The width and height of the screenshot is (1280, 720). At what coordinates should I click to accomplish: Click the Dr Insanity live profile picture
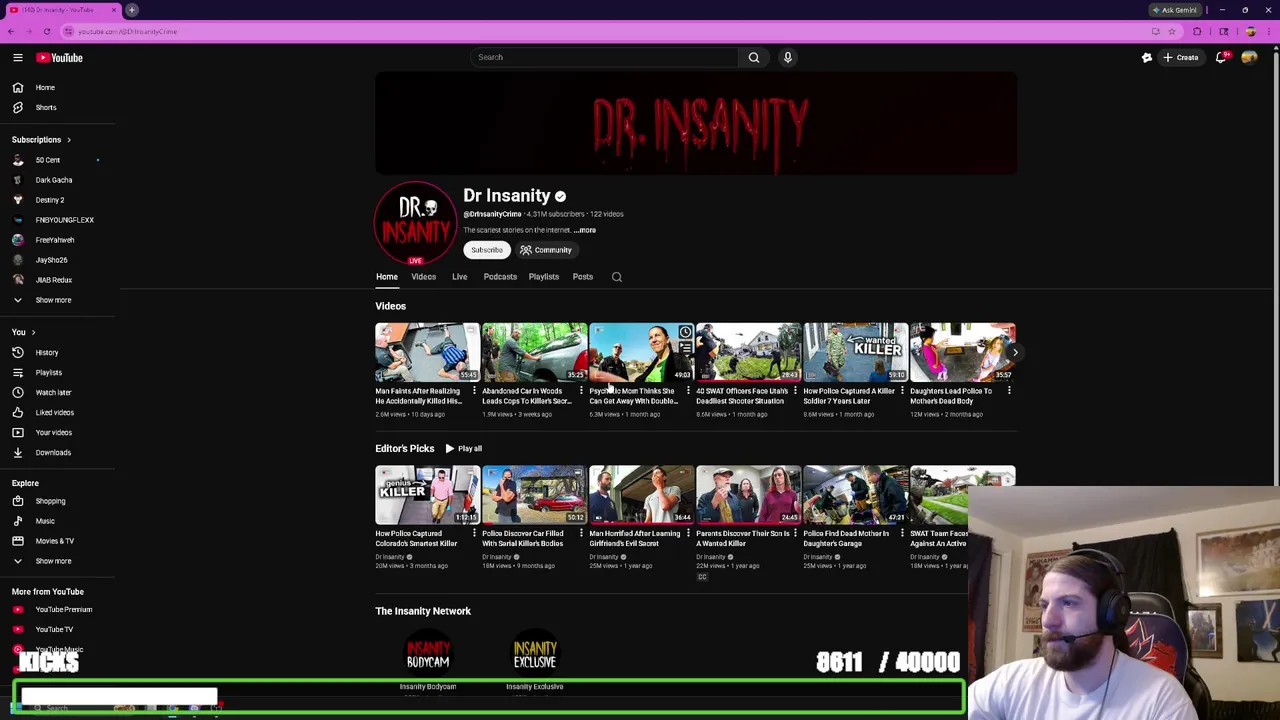click(415, 223)
